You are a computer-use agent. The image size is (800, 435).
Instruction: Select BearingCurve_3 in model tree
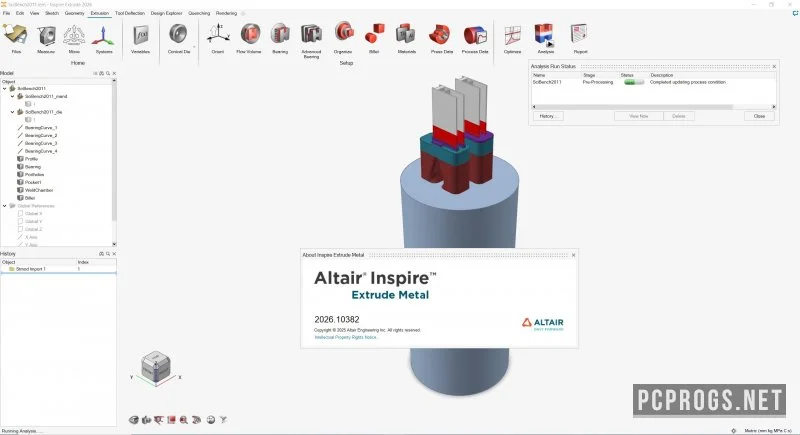pos(41,143)
